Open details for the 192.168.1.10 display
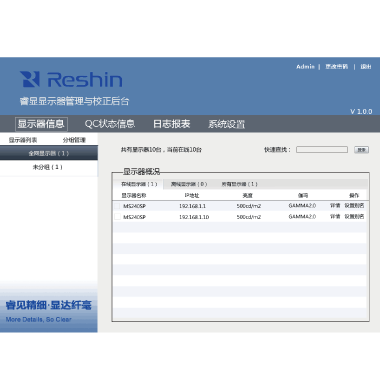The height and width of the screenshot is (380, 380). [335, 216]
